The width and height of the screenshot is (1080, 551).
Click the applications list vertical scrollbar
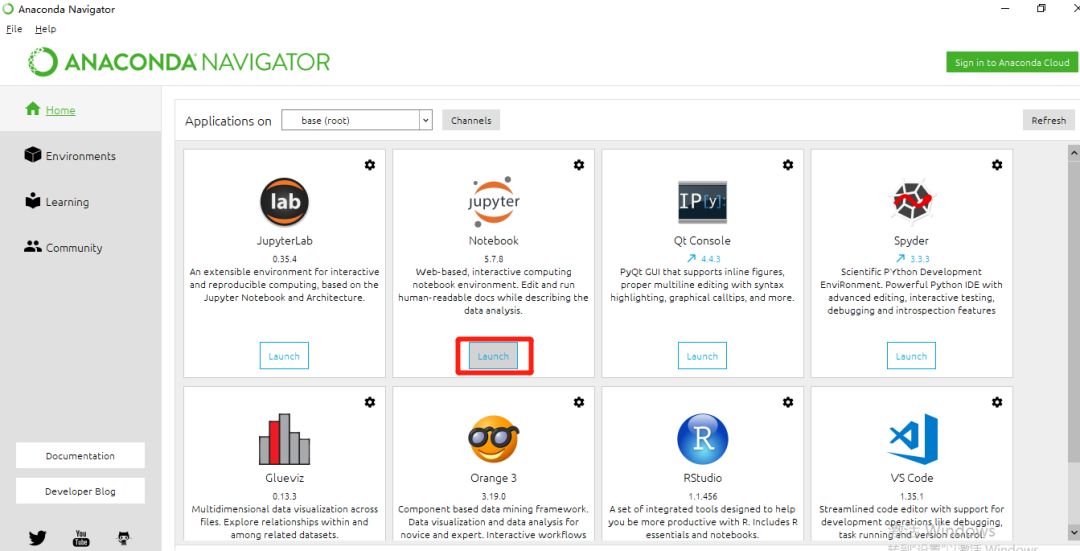(1074, 310)
